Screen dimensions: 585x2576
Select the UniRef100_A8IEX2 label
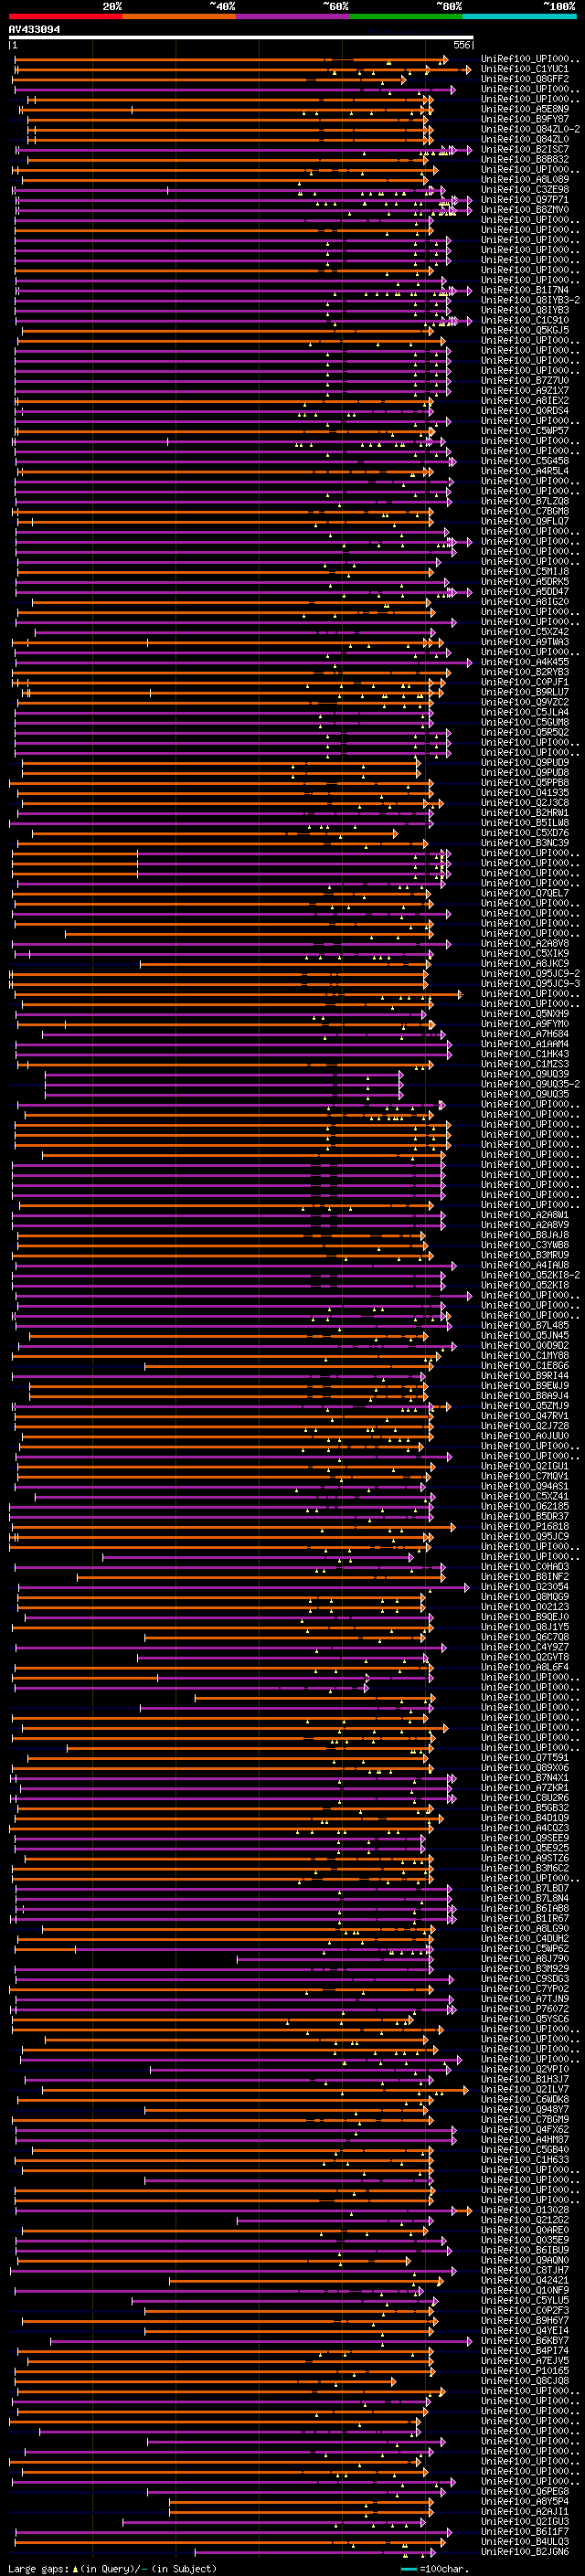(x=525, y=400)
